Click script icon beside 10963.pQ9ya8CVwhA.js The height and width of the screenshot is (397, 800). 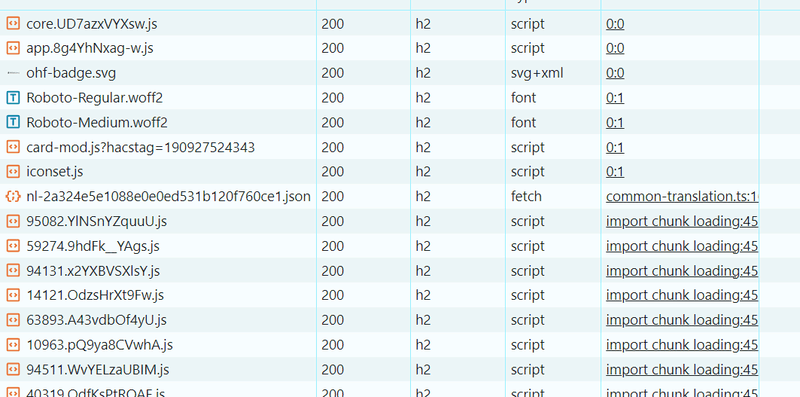click(13, 344)
